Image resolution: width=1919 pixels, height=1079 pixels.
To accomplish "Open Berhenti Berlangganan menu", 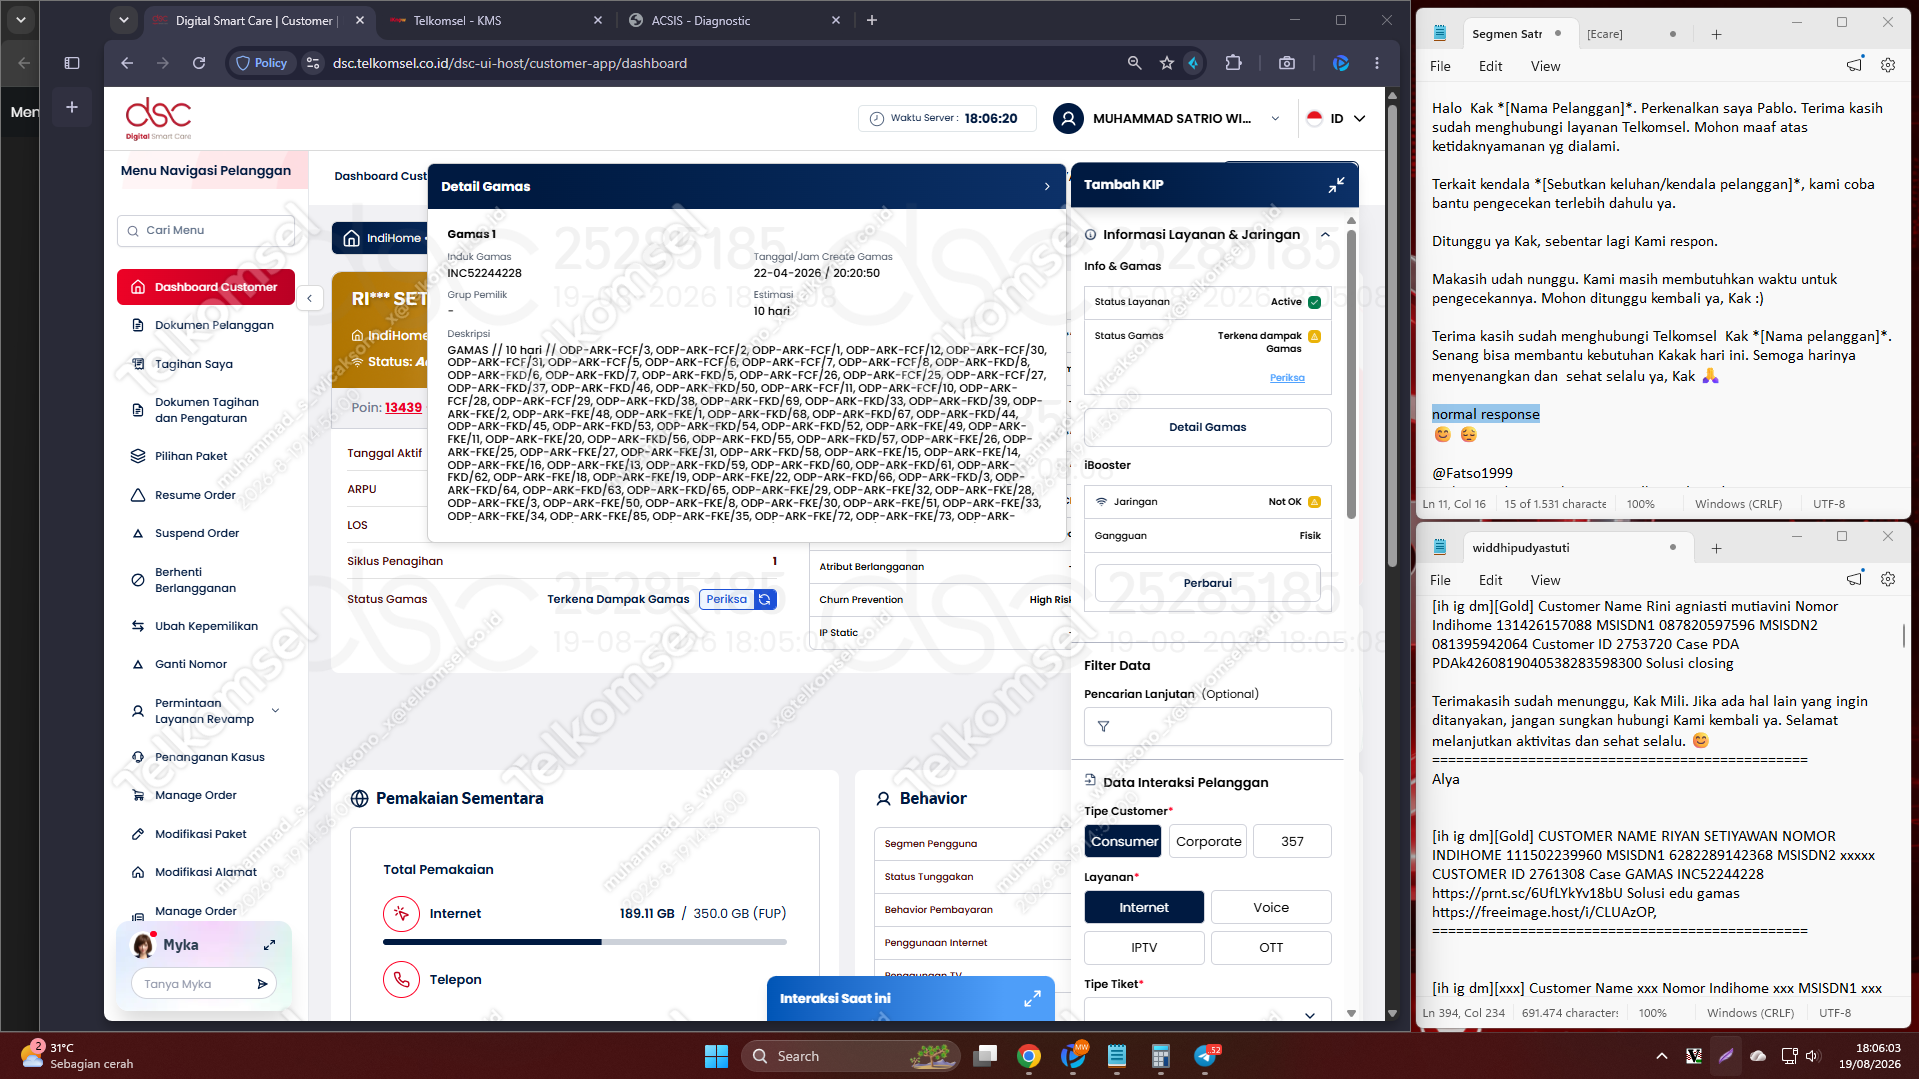I will 195,580.
